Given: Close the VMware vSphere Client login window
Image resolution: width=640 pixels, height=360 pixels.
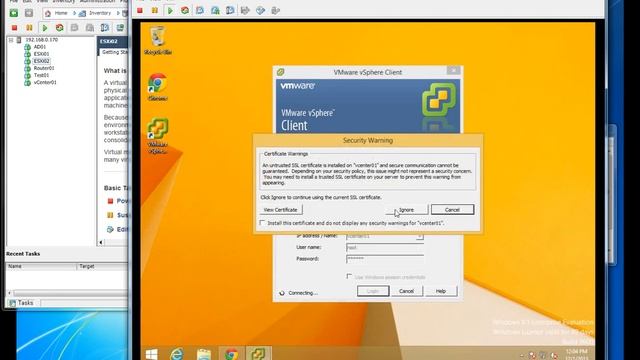Looking at the screenshot, I should 453,71.
